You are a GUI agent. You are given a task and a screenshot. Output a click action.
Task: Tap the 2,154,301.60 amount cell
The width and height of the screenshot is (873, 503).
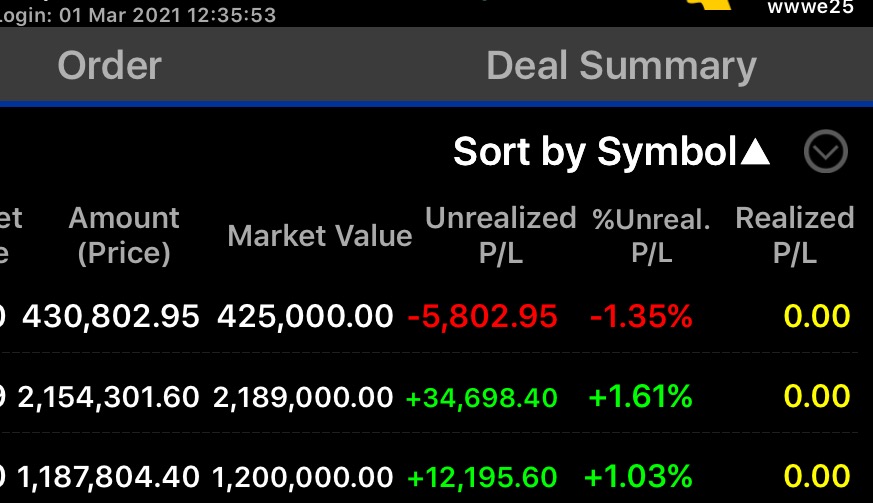pos(109,398)
